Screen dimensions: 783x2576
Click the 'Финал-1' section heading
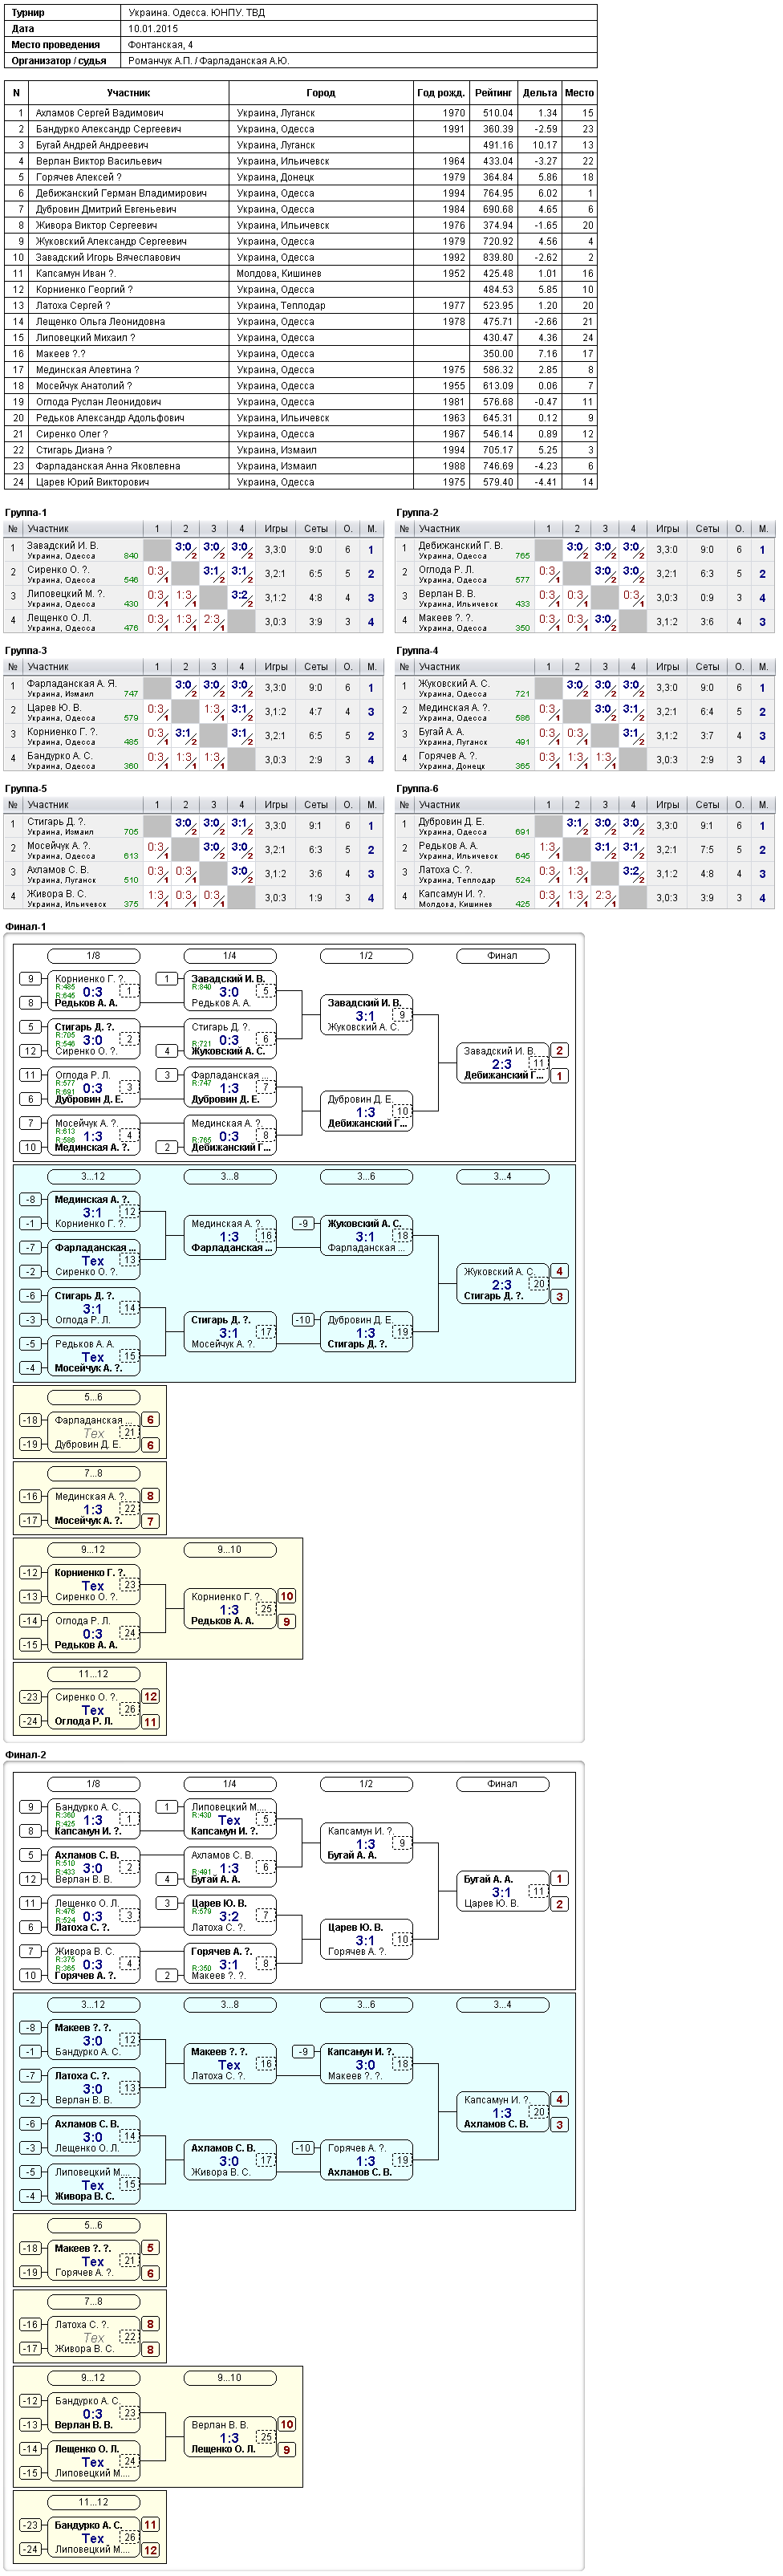[26, 926]
